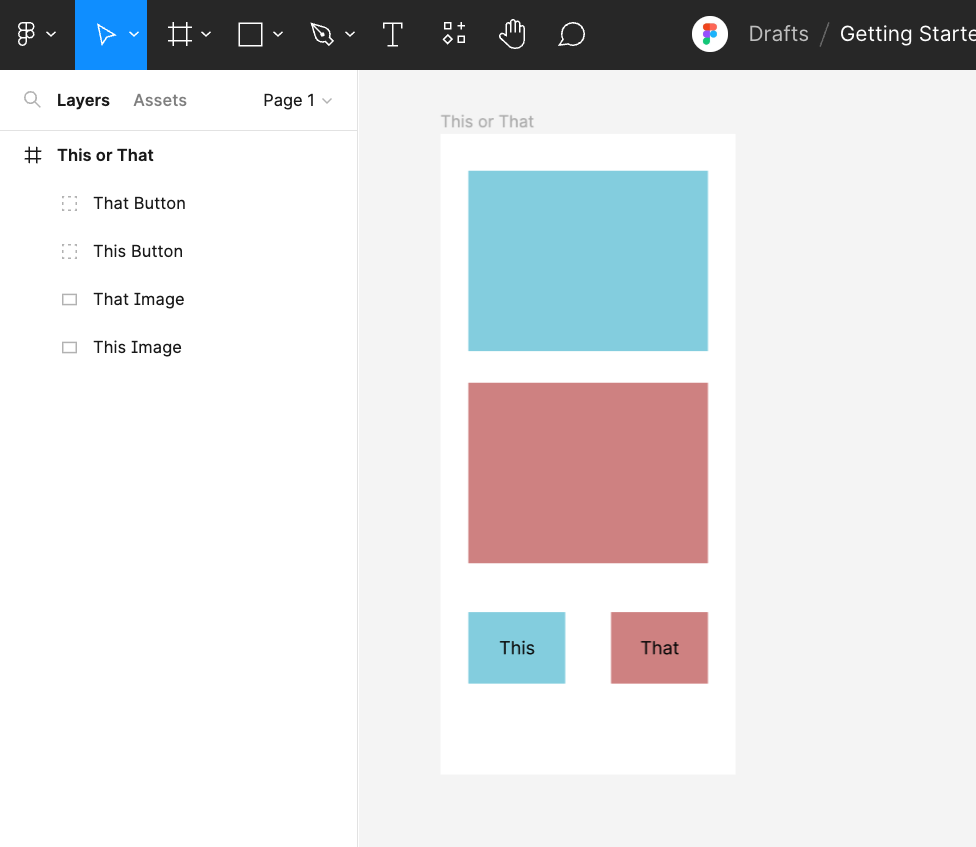
Task: Click the Drafts breadcrumb link
Action: click(x=778, y=34)
